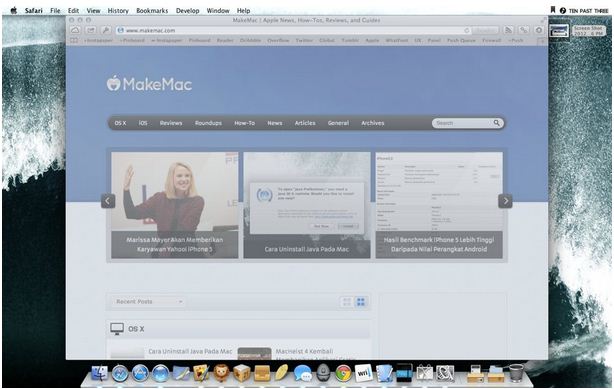Go to the Reviews nav item
Viewport: 614px width, 389px height.
171,123
